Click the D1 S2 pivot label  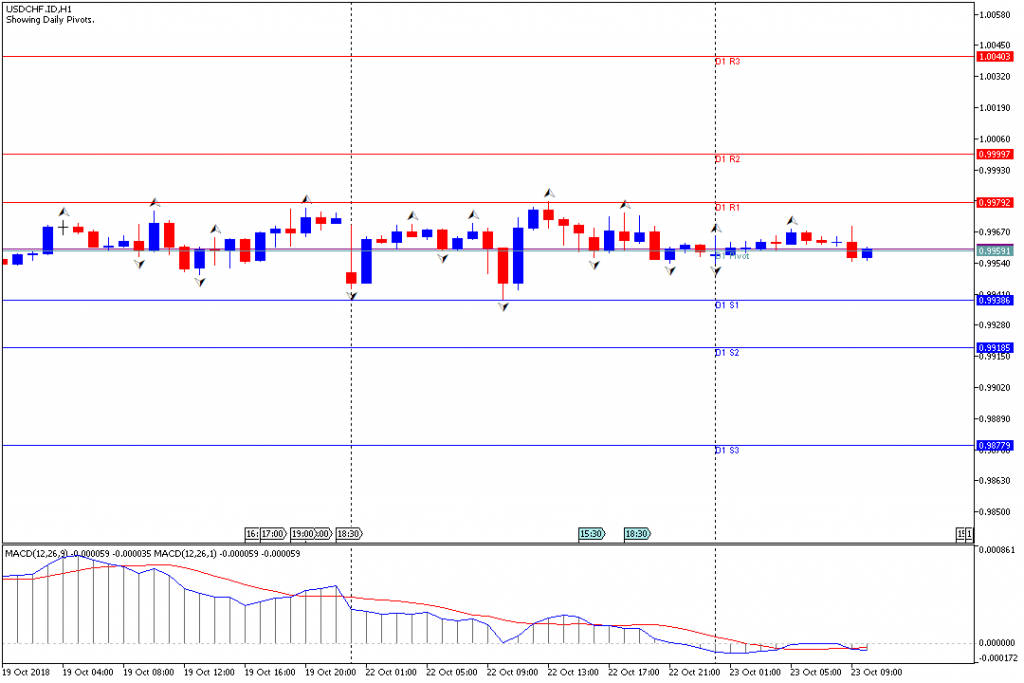727,353
